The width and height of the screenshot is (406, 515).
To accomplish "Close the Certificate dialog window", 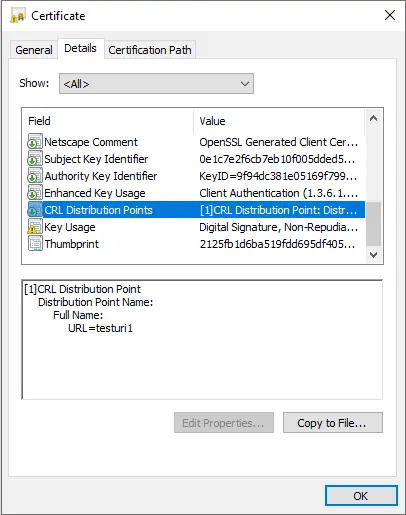I will (389, 15).
